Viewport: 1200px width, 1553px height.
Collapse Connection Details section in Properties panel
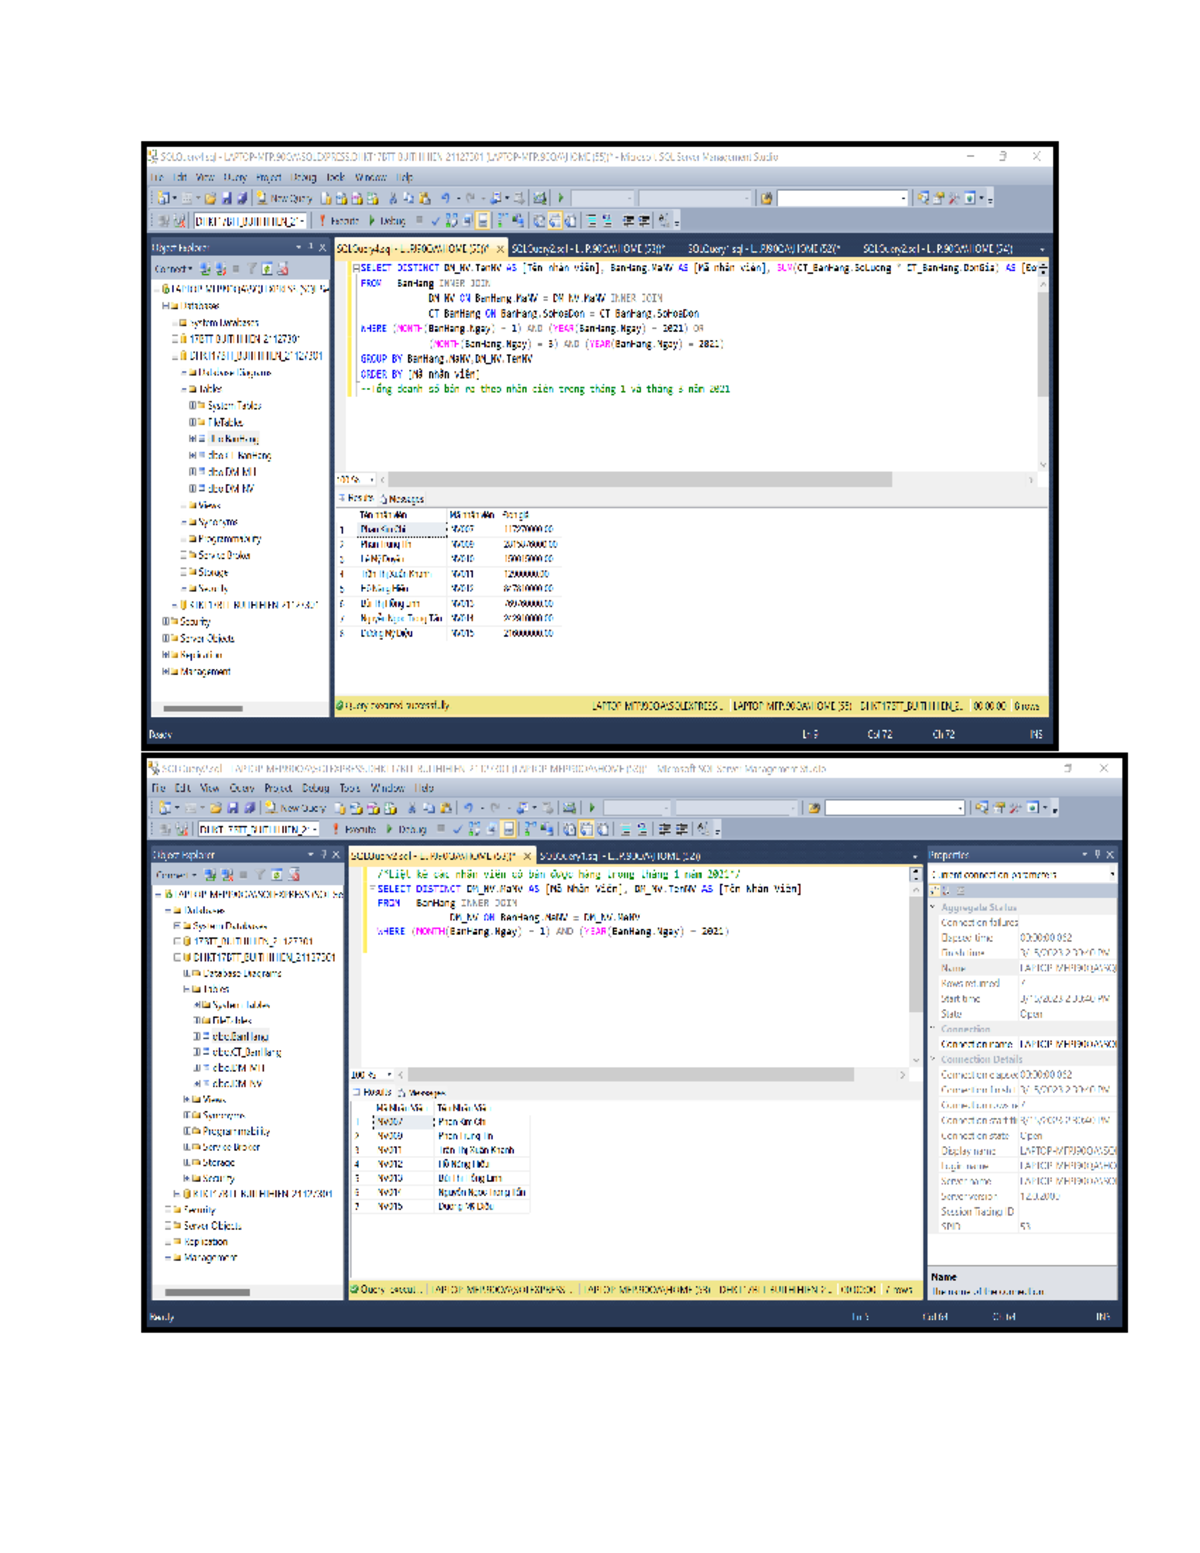(x=933, y=1059)
